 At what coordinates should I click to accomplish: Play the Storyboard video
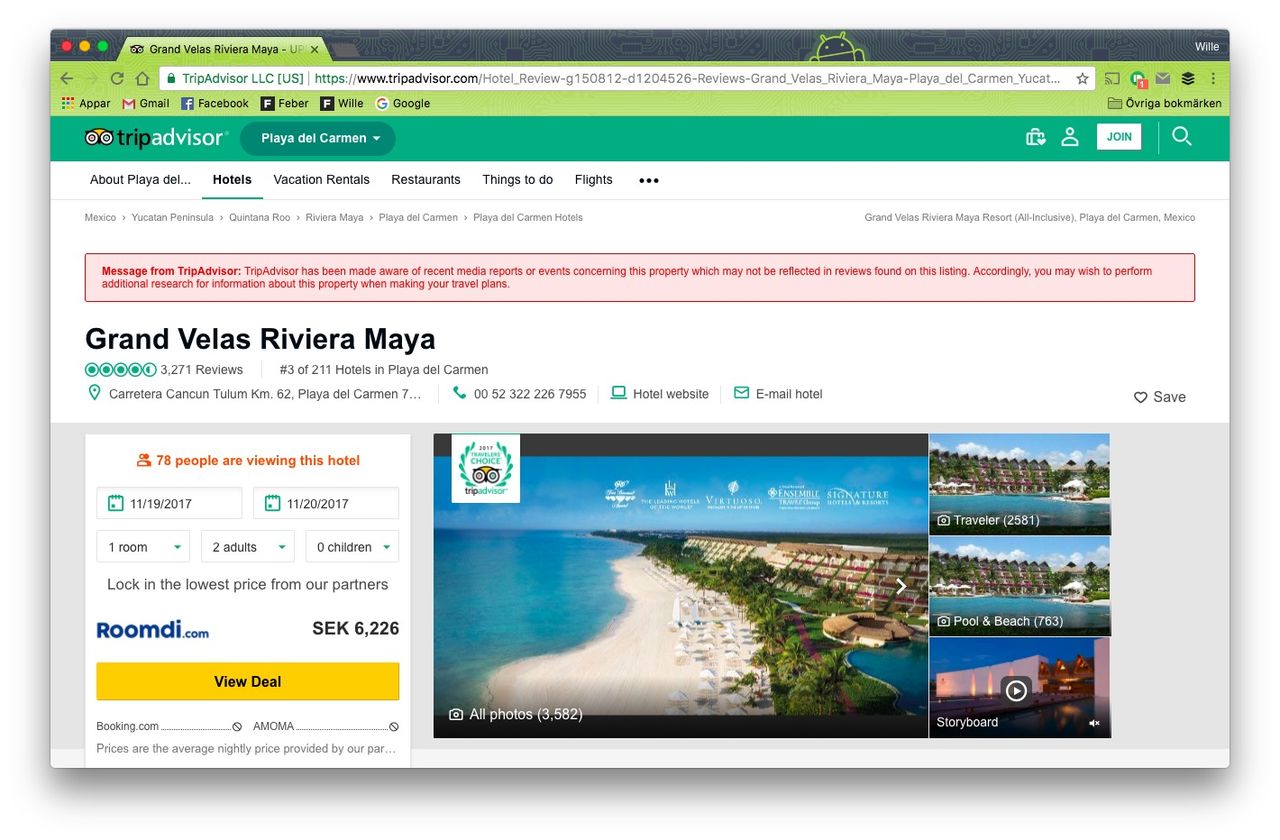(x=1016, y=690)
